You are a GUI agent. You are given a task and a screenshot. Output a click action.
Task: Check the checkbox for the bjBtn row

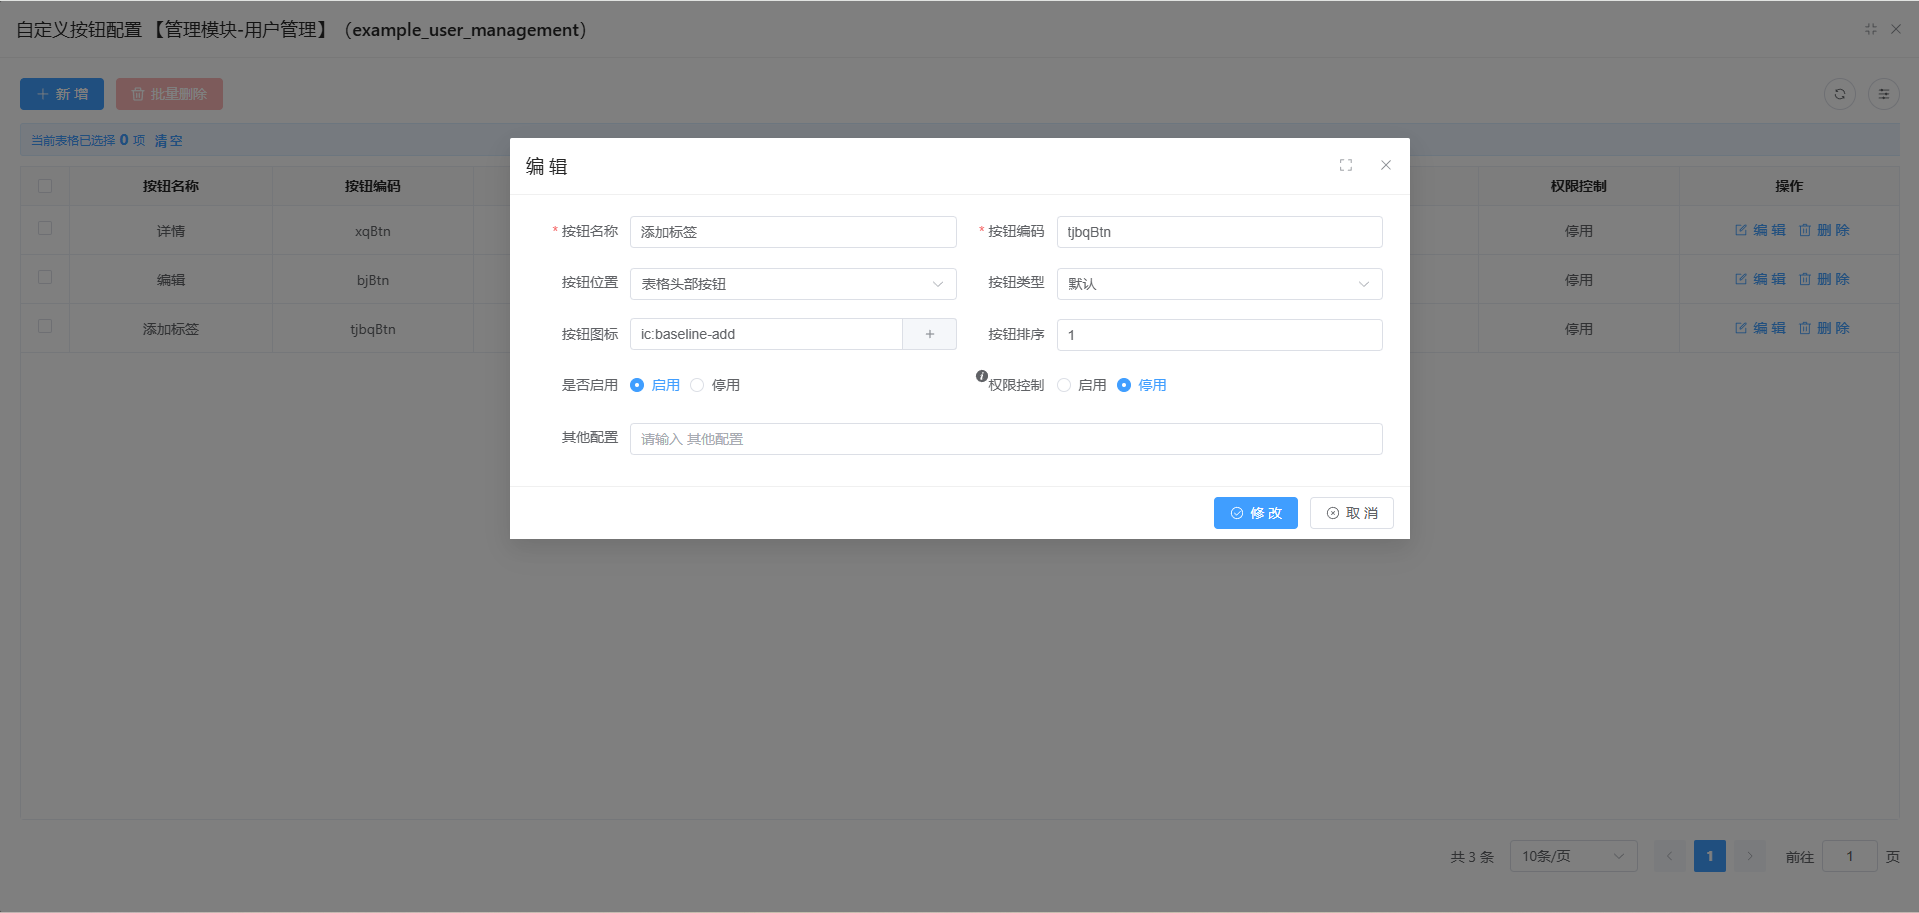(x=45, y=278)
